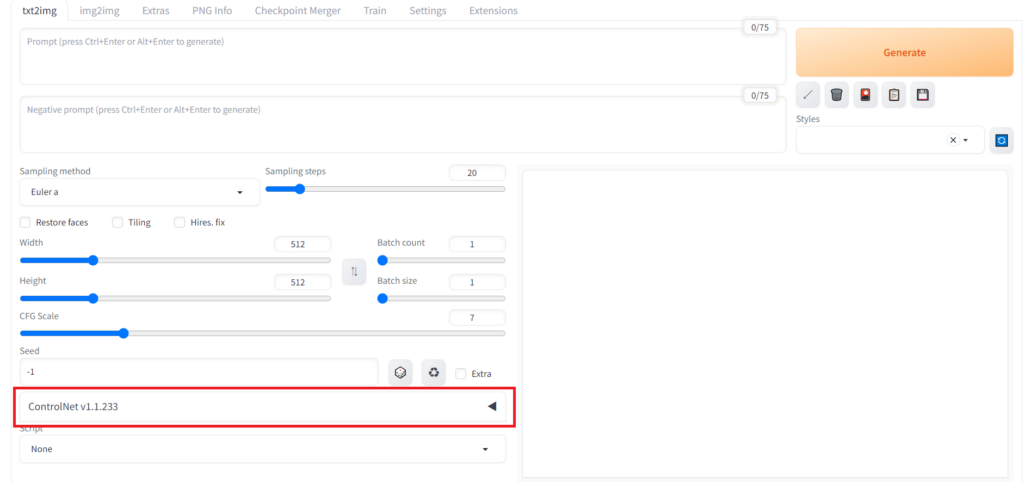Click the dice randomize seed icon
The width and height of the screenshot is (1024, 482).
click(x=400, y=373)
